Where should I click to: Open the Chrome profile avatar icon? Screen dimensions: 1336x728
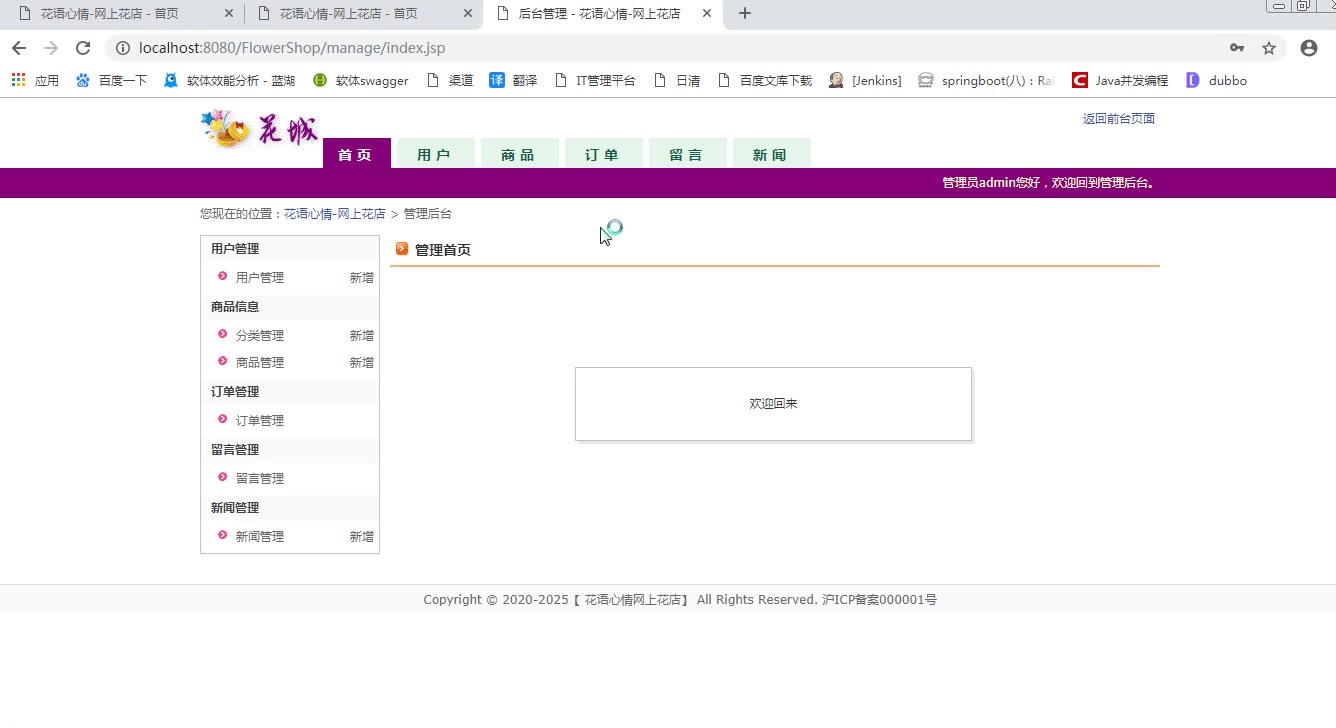coord(1308,48)
